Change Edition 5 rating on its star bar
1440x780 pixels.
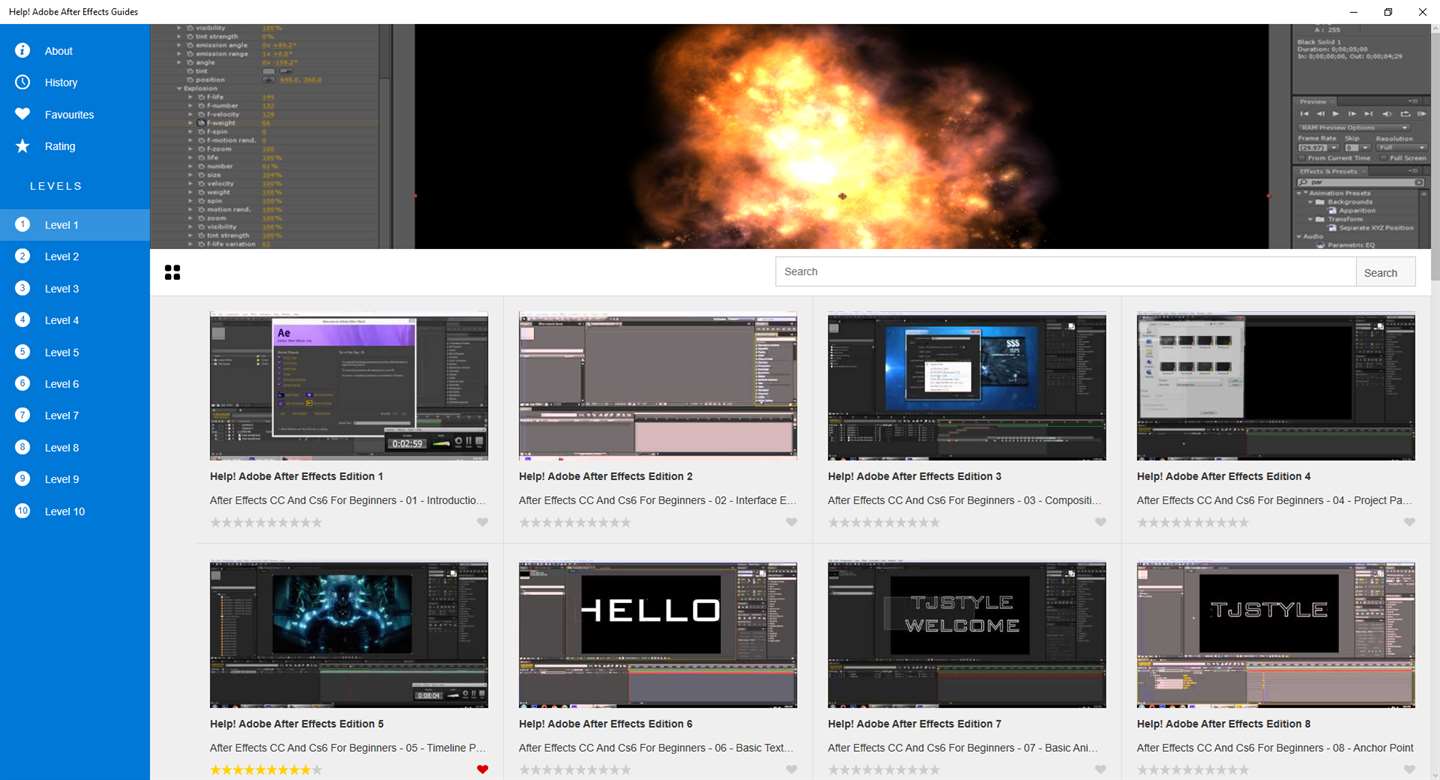click(266, 770)
